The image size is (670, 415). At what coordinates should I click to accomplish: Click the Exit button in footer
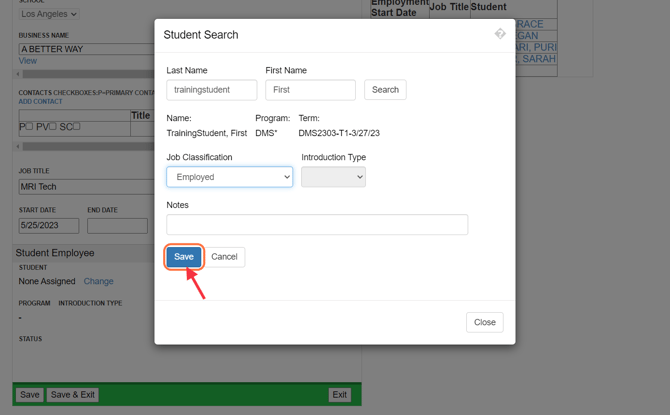click(x=339, y=395)
